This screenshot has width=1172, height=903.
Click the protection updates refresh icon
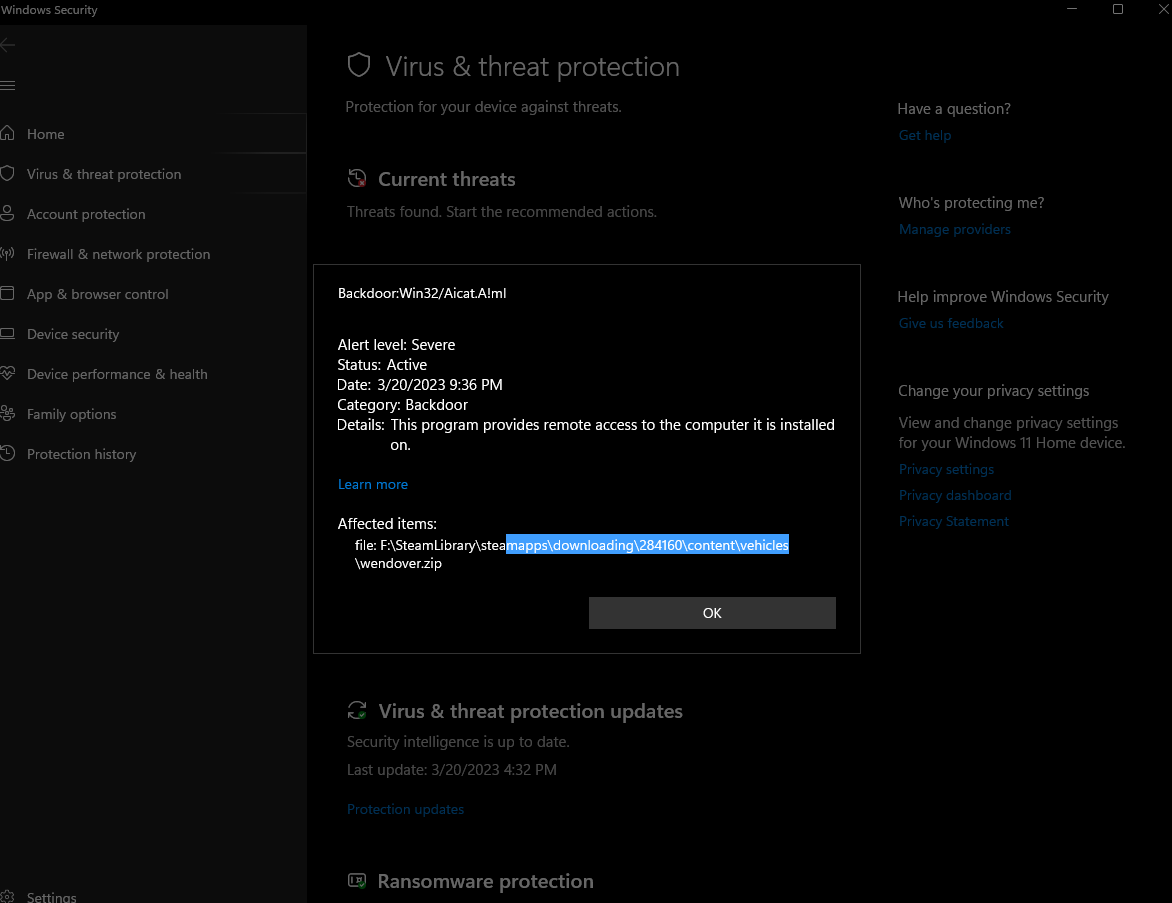[357, 710]
